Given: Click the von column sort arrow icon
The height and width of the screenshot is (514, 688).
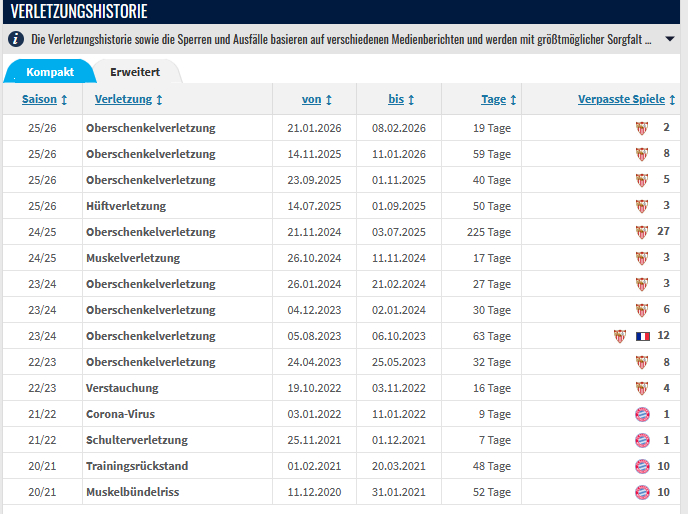Looking at the screenshot, I should click(329, 100).
